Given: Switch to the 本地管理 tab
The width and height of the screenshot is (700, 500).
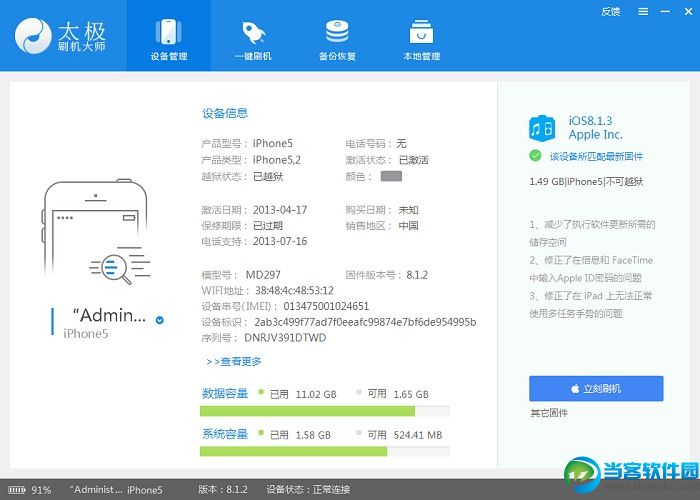Looking at the screenshot, I should pyautogui.click(x=421, y=39).
